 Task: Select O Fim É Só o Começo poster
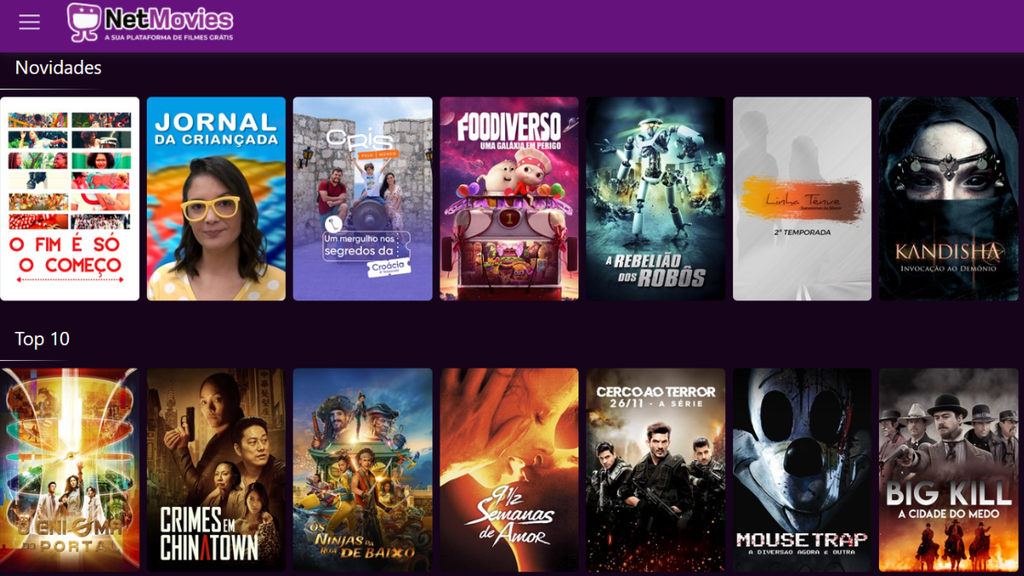click(70, 199)
